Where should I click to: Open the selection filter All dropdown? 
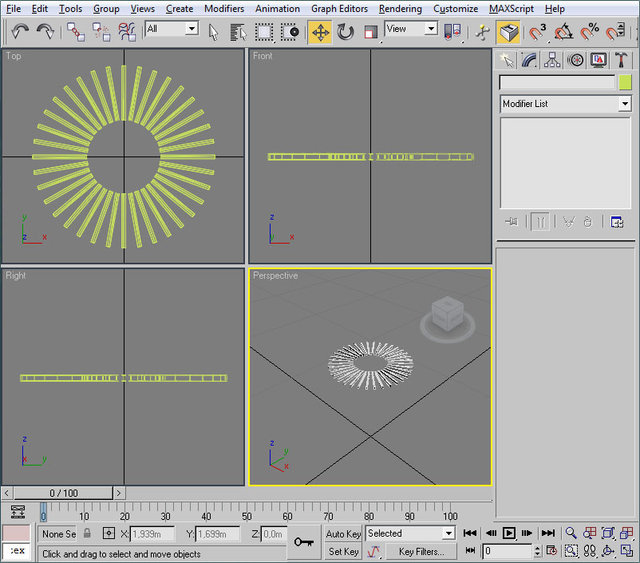tap(171, 30)
